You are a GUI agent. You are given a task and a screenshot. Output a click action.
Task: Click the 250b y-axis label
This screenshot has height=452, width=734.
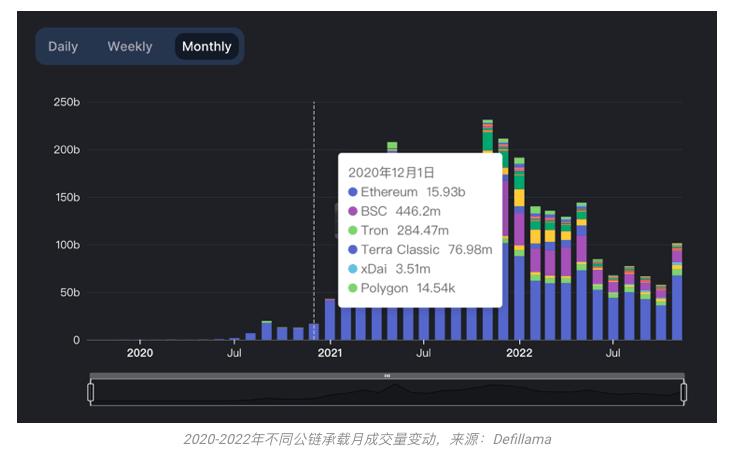[x=66, y=102]
